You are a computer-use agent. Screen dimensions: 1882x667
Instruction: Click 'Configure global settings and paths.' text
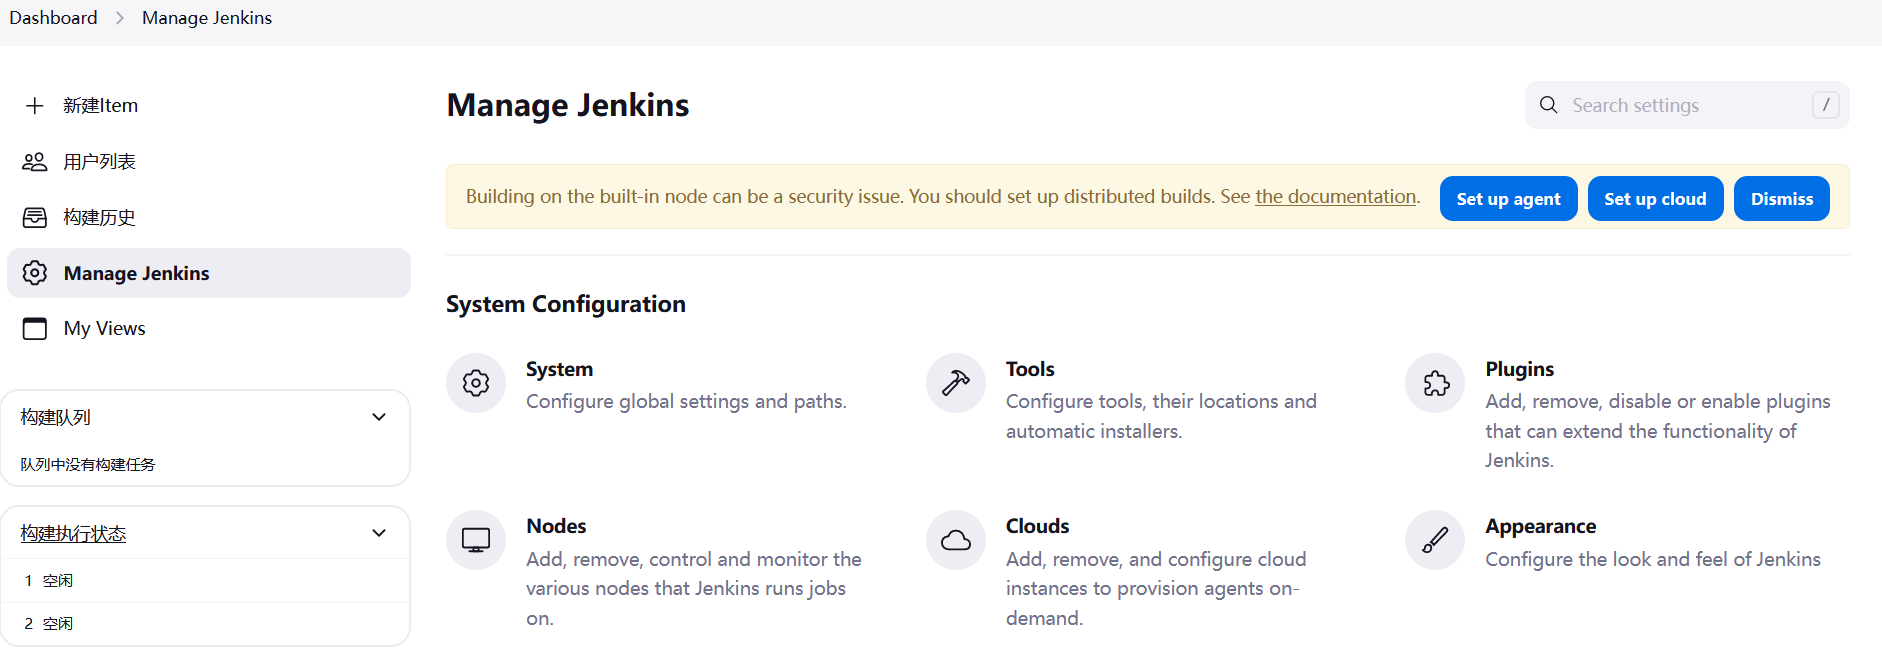click(x=686, y=401)
